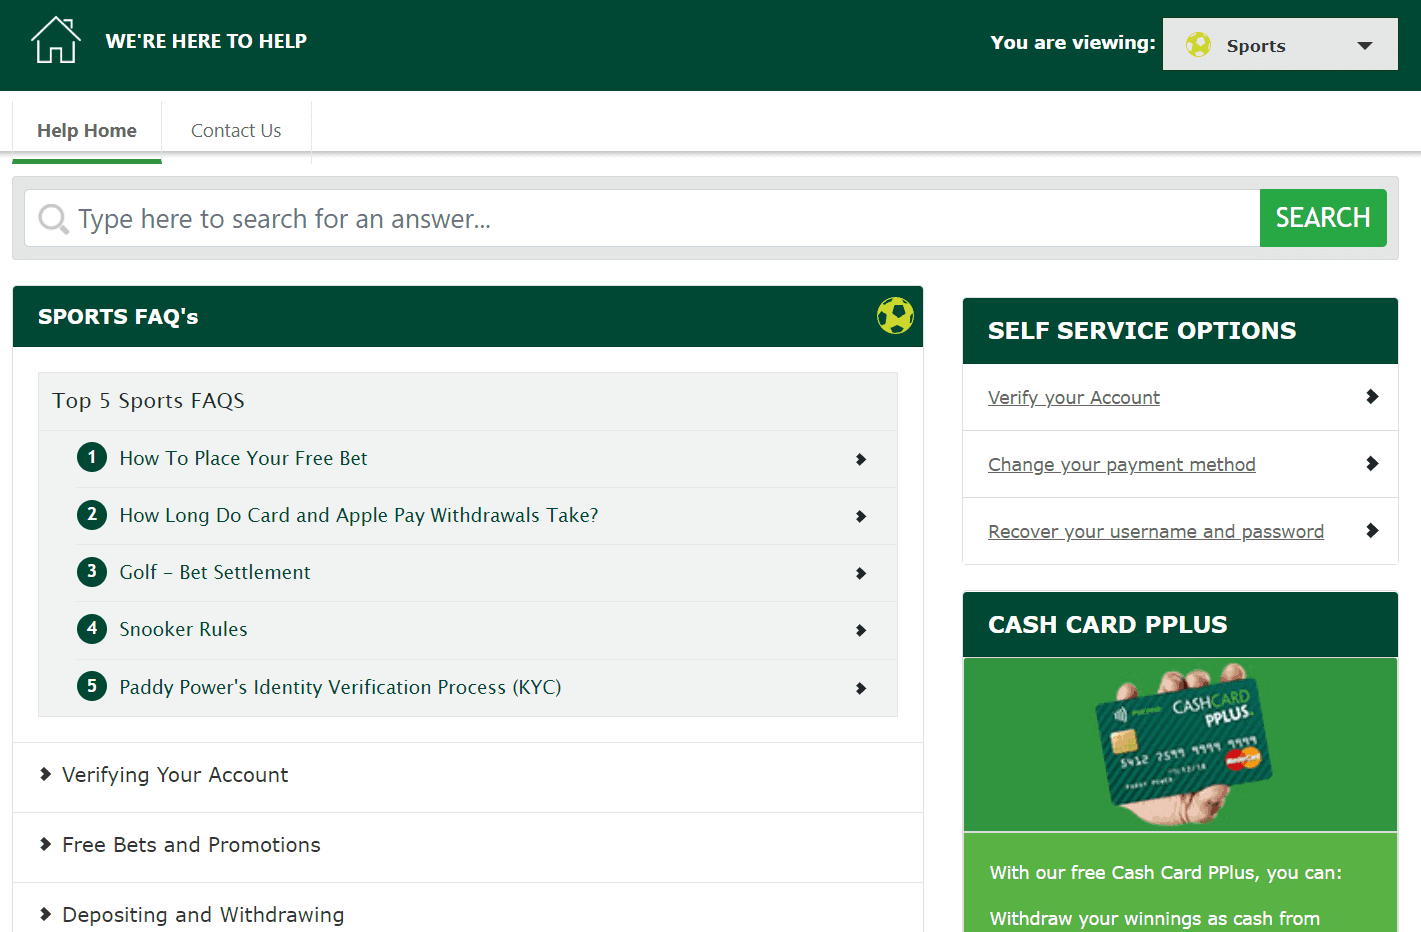
Task: Open How To Place Your Free Bet
Action: (243, 458)
